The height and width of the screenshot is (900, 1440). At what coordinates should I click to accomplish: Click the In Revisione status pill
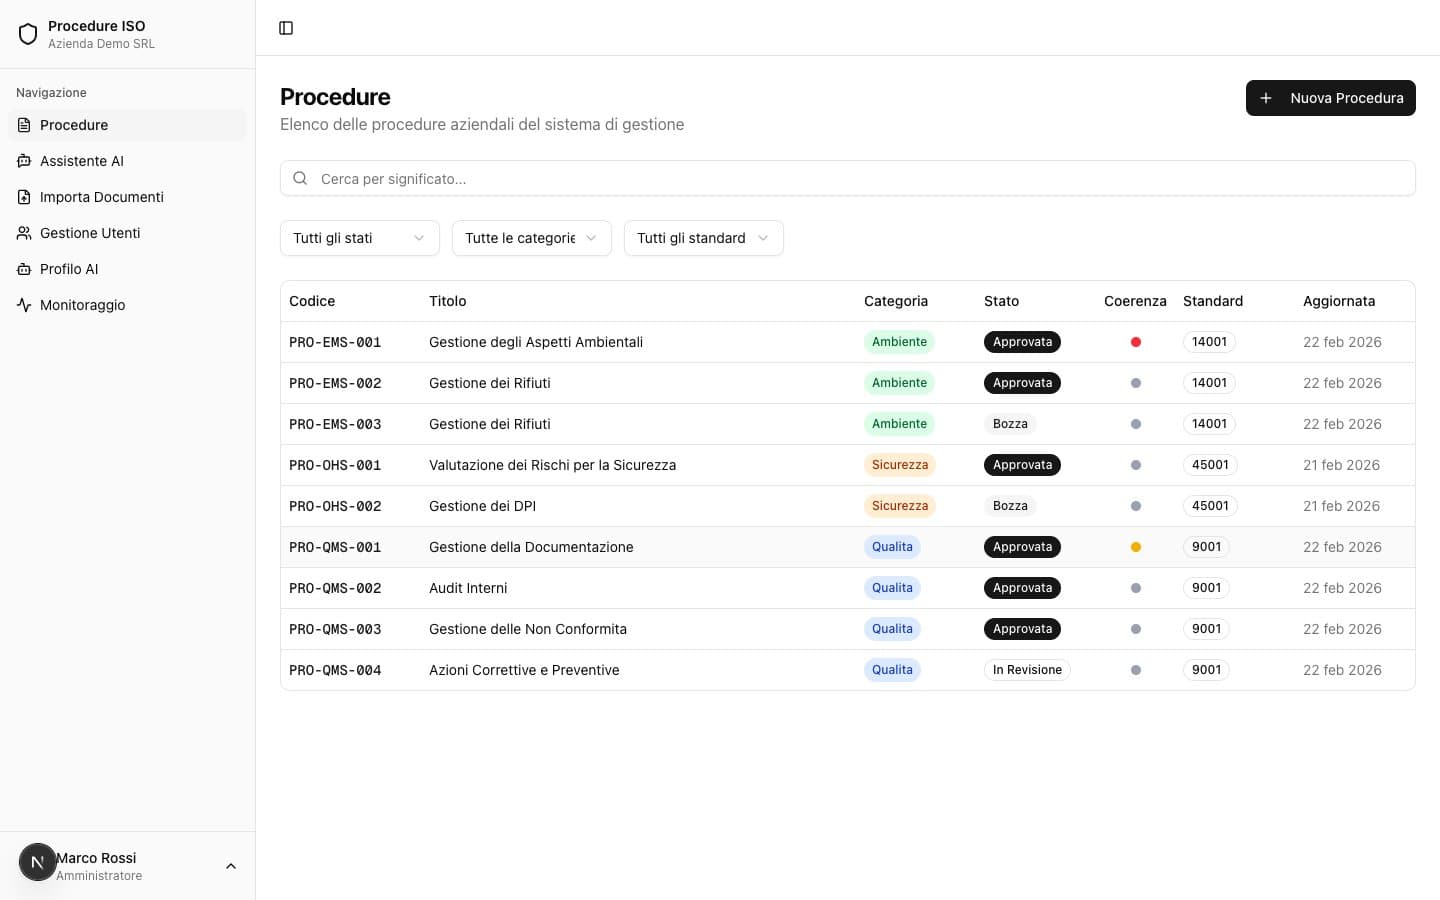click(x=1027, y=670)
